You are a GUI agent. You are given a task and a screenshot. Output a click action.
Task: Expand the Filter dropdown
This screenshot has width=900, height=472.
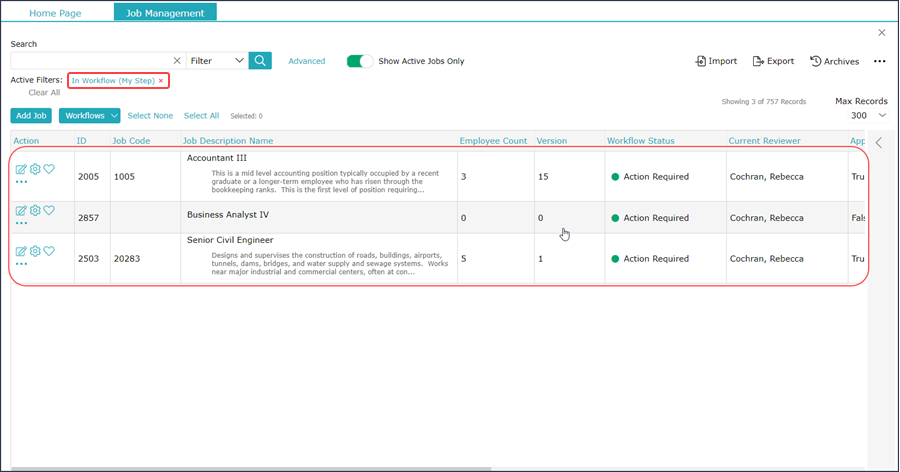(217, 61)
